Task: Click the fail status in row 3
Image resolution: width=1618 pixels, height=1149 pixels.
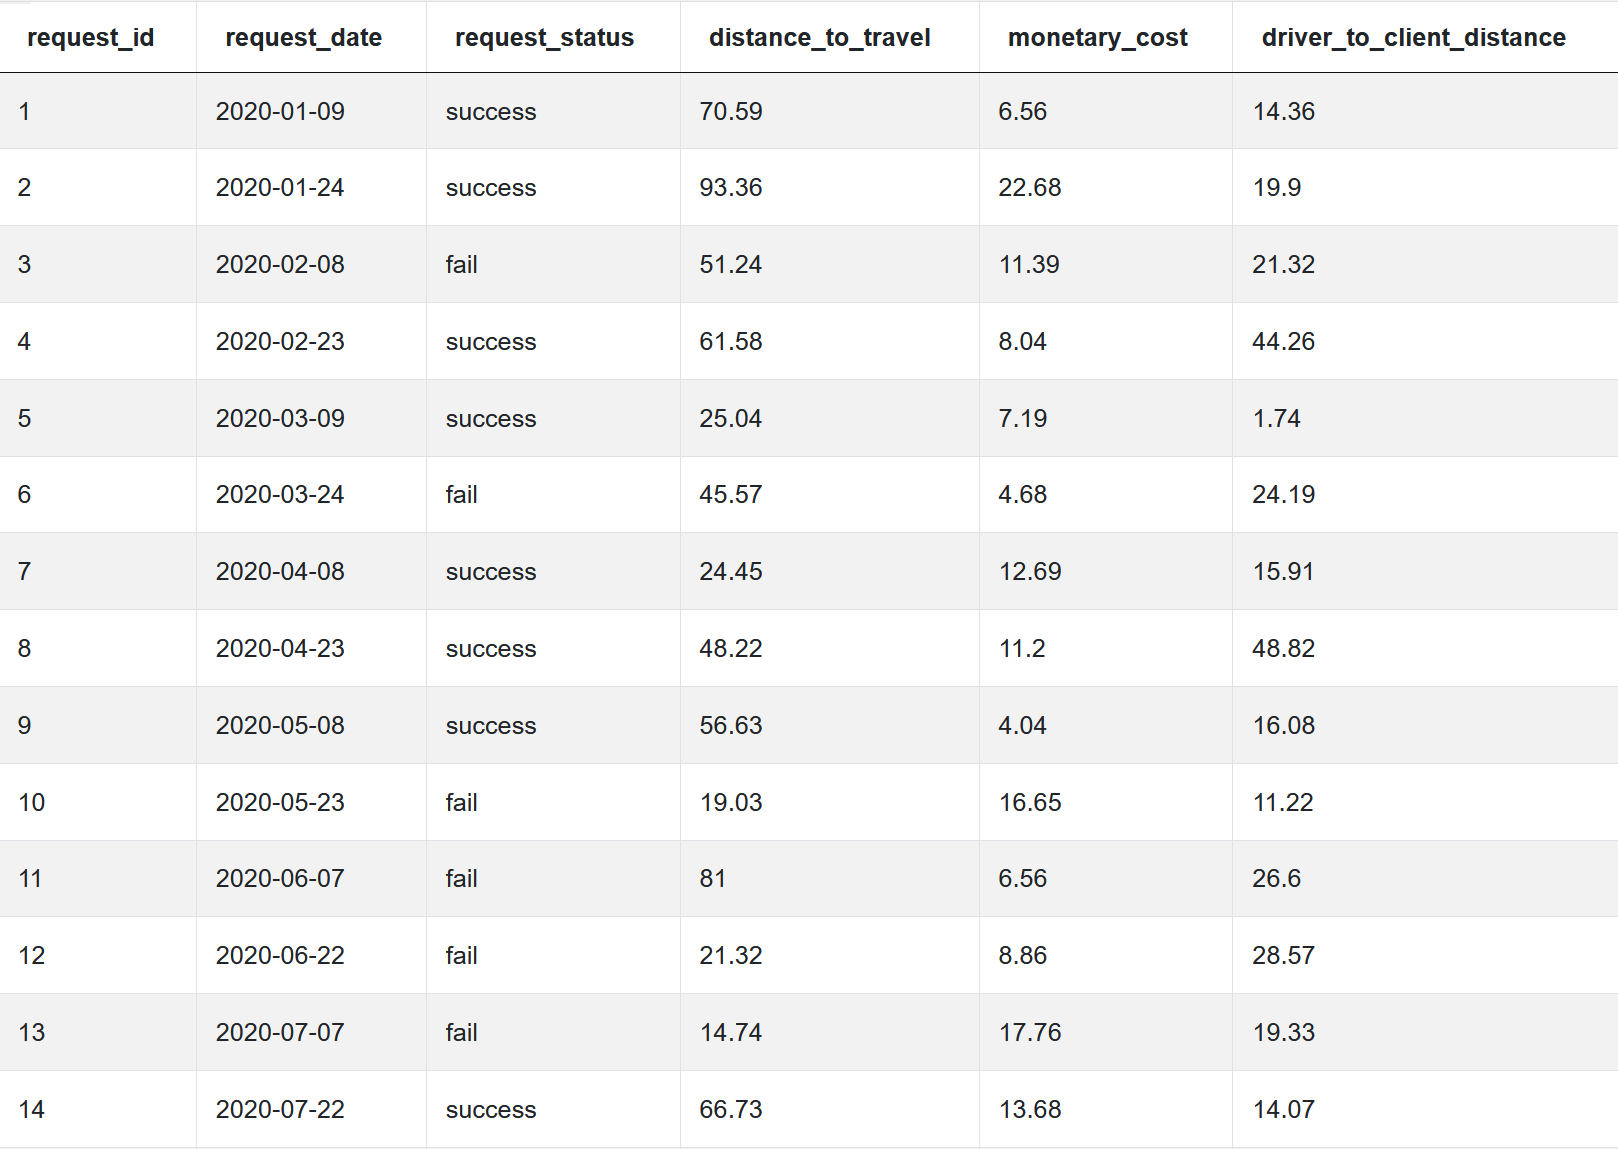Action: (x=461, y=264)
